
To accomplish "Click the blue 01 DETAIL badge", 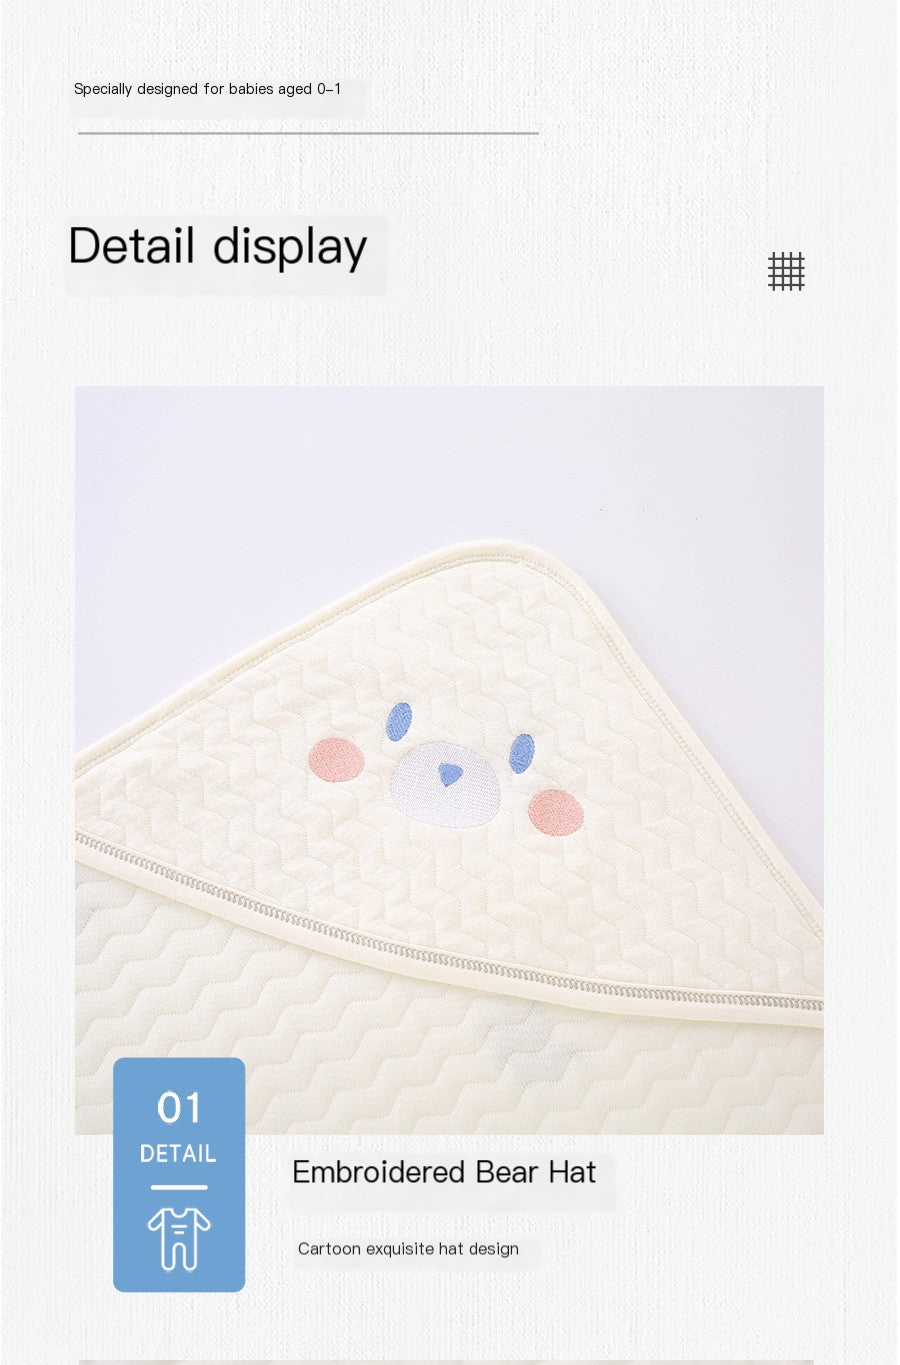I will pyautogui.click(x=179, y=1174).
